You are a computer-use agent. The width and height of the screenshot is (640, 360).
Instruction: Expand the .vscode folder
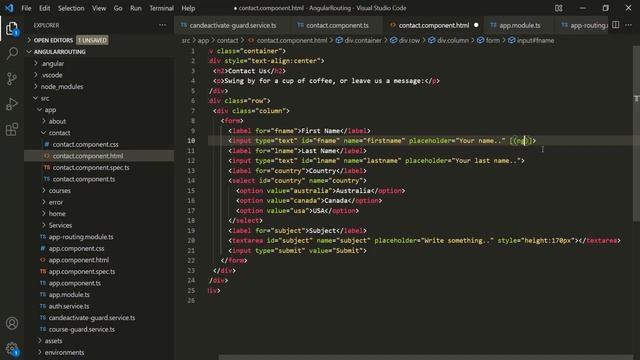click(x=52, y=75)
